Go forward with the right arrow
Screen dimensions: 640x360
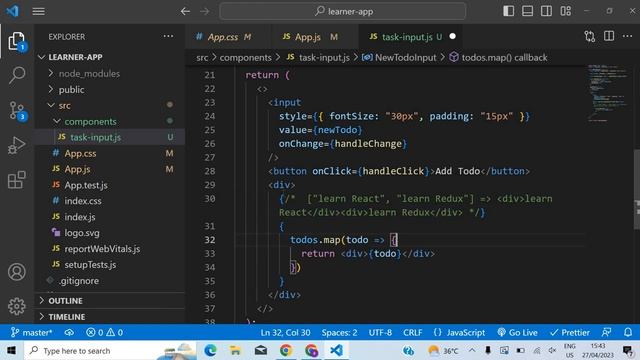click(204, 11)
